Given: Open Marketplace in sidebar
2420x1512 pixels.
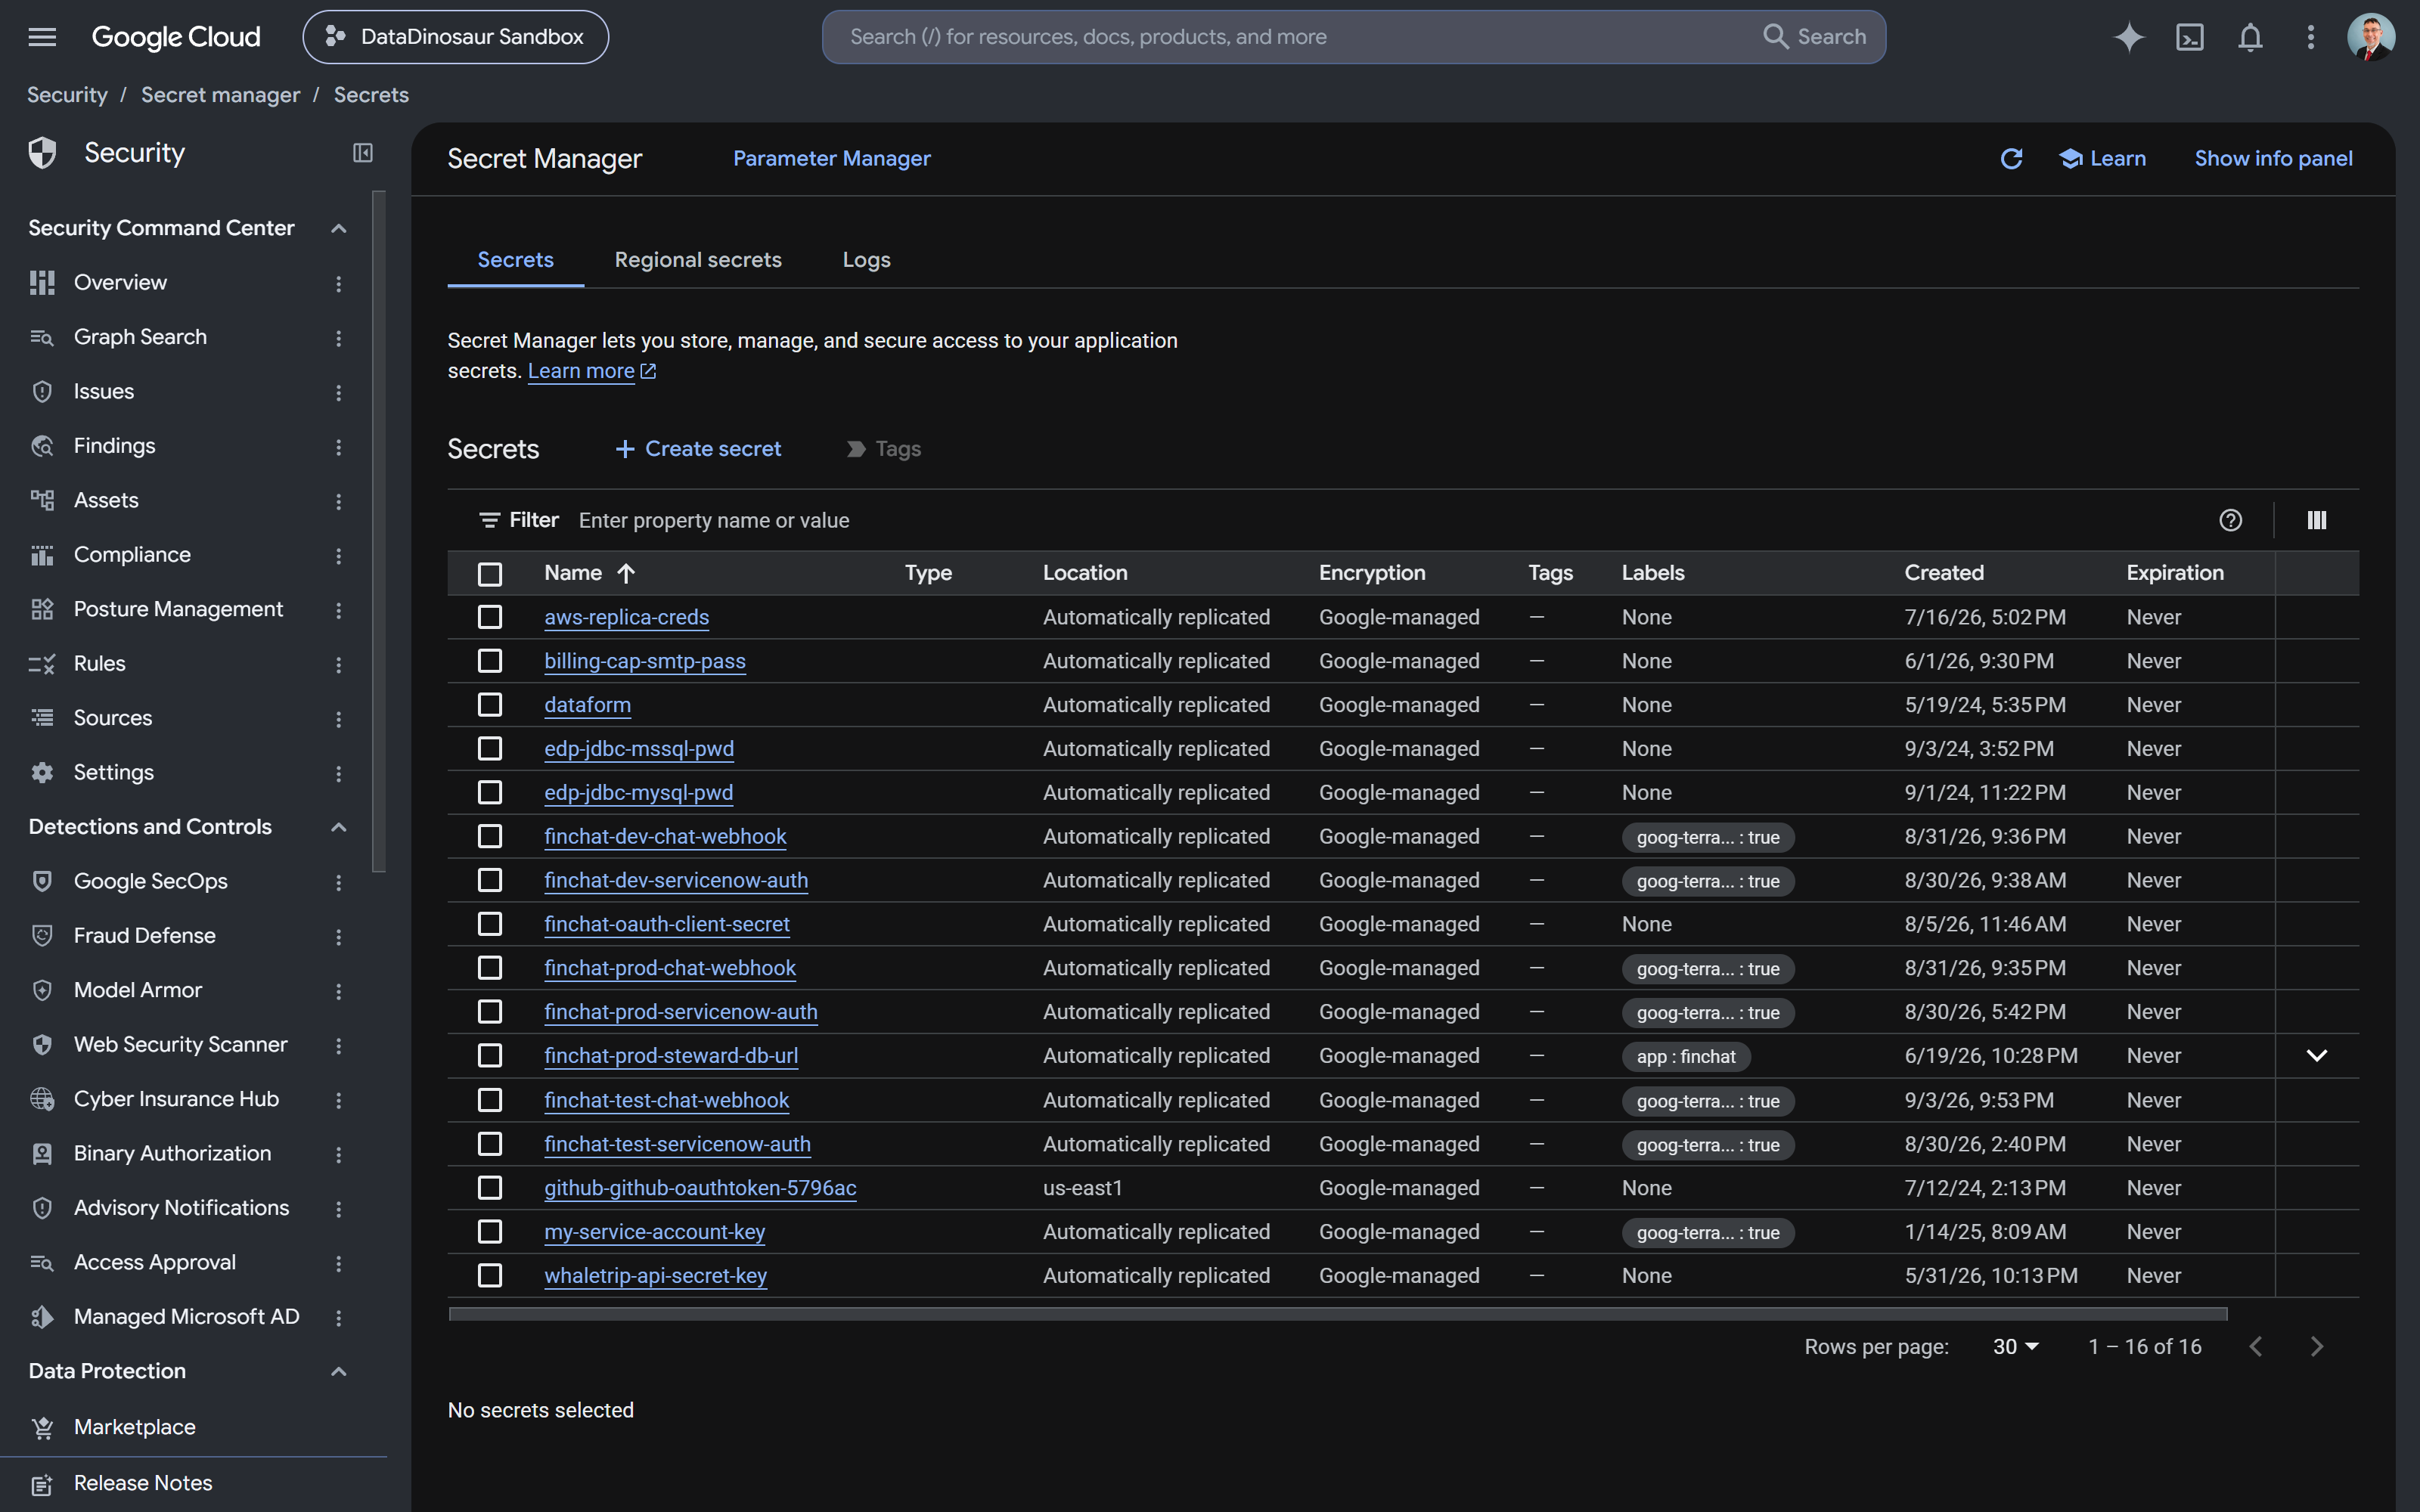Looking at the screenshot, I should pos(134,1427).
